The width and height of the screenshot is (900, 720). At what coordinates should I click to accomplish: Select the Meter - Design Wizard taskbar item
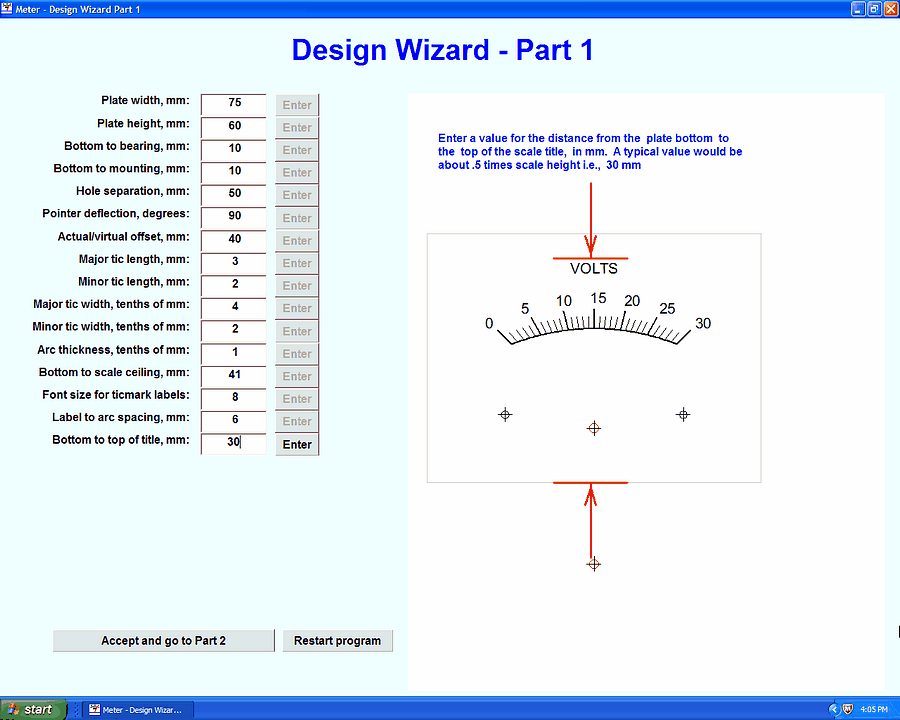[137, 709]
